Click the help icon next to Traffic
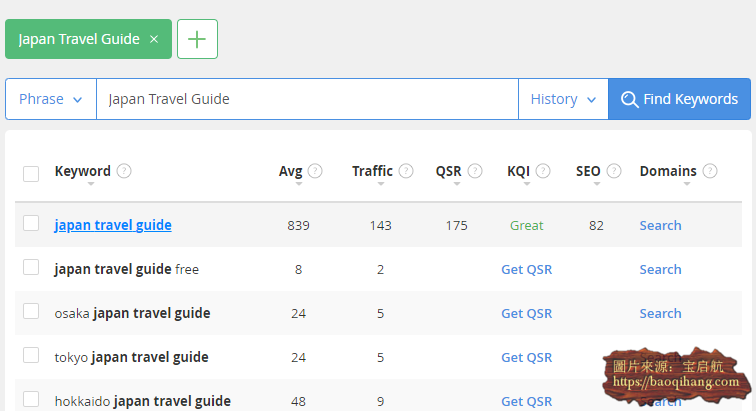Image resolution: width=756 pixels, height=411 pixels. click(406, 171)
